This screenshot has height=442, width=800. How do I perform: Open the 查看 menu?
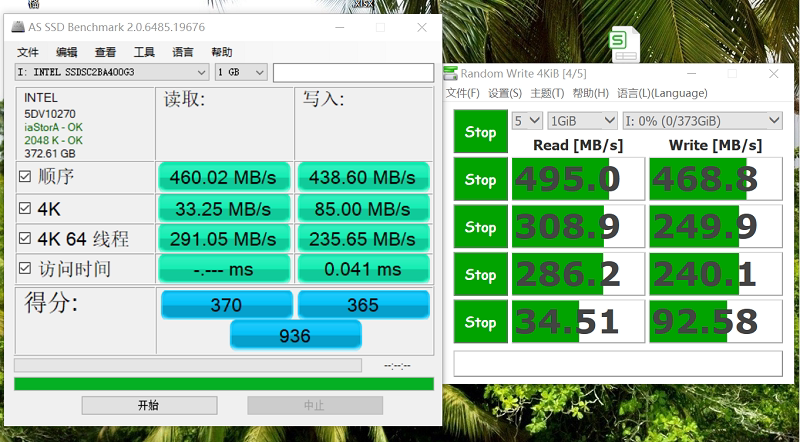(105, 52)
